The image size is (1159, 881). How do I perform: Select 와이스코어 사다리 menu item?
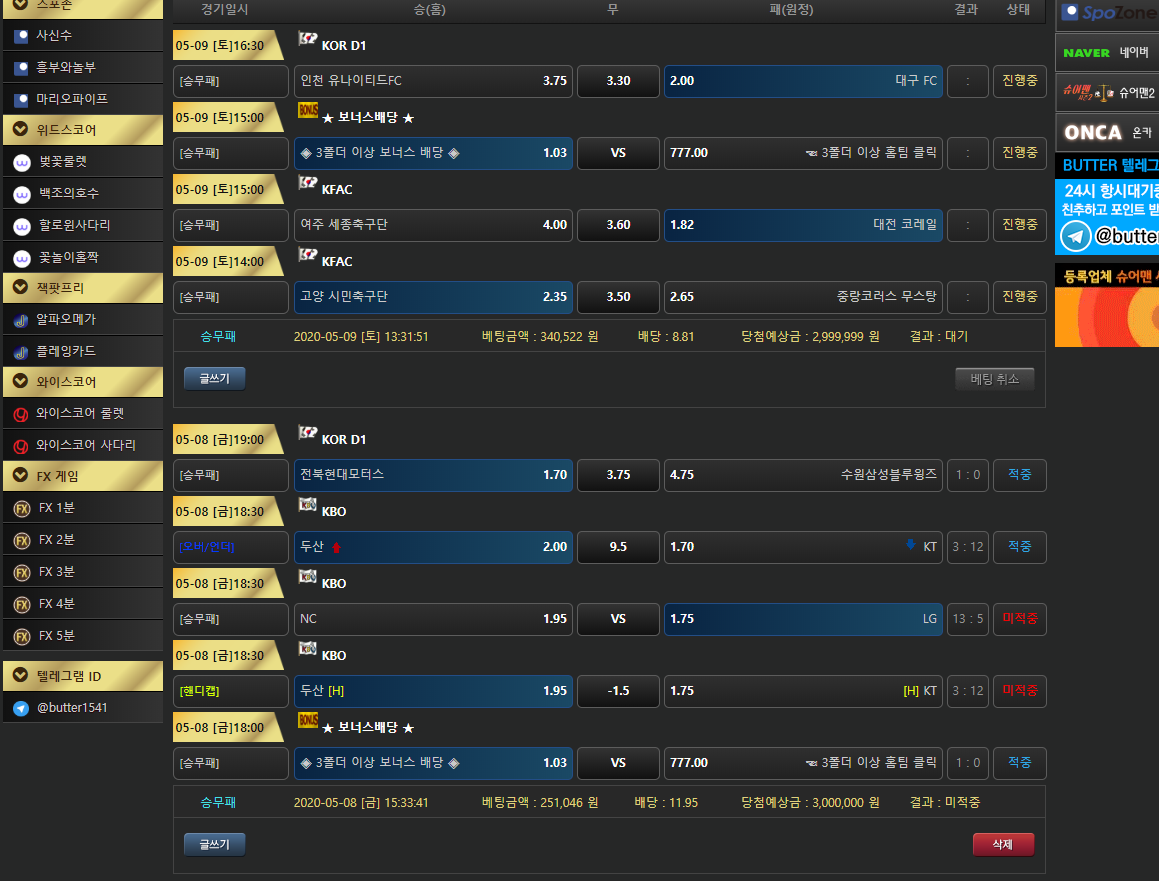coord(85,445)
